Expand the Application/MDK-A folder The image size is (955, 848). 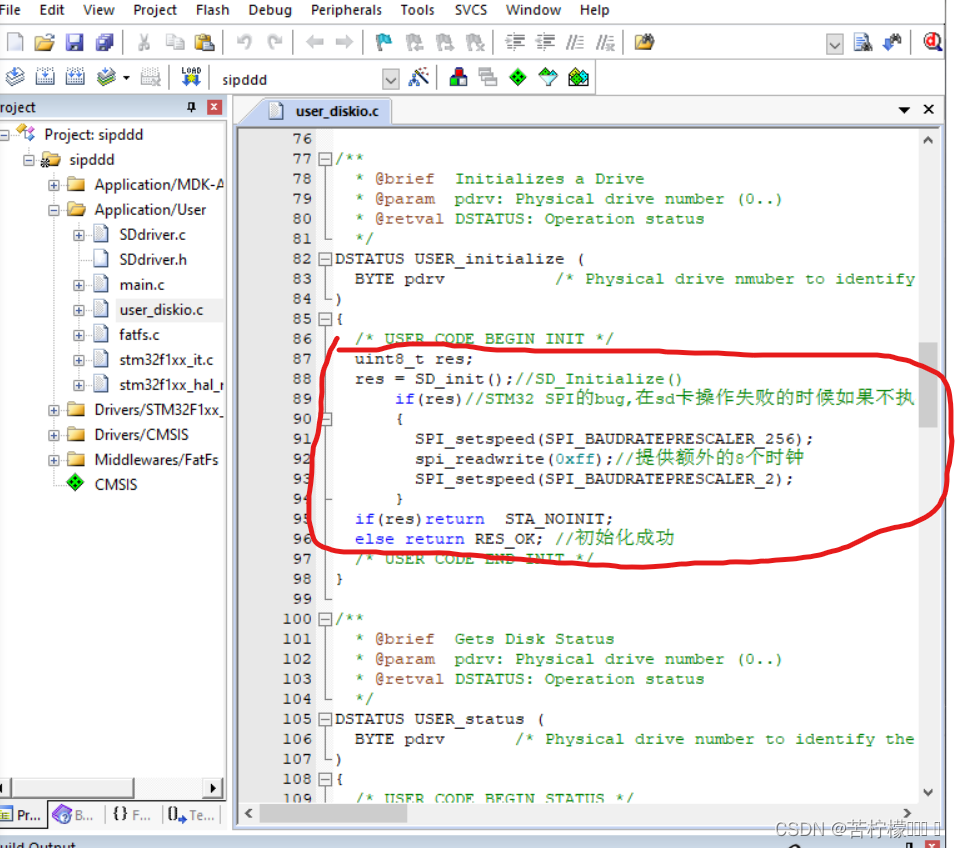coord(54,185)
